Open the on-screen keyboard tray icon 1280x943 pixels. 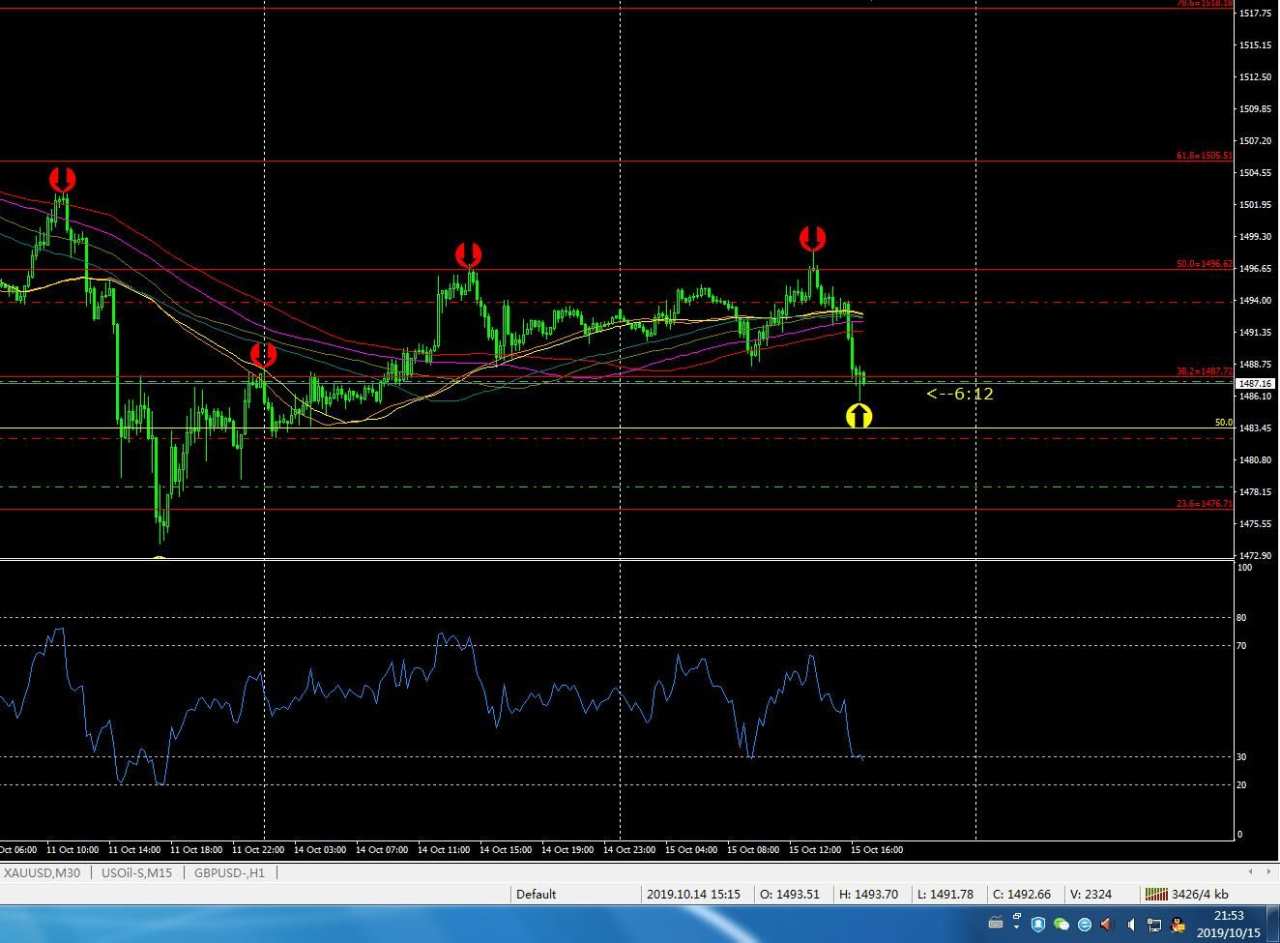995,924
